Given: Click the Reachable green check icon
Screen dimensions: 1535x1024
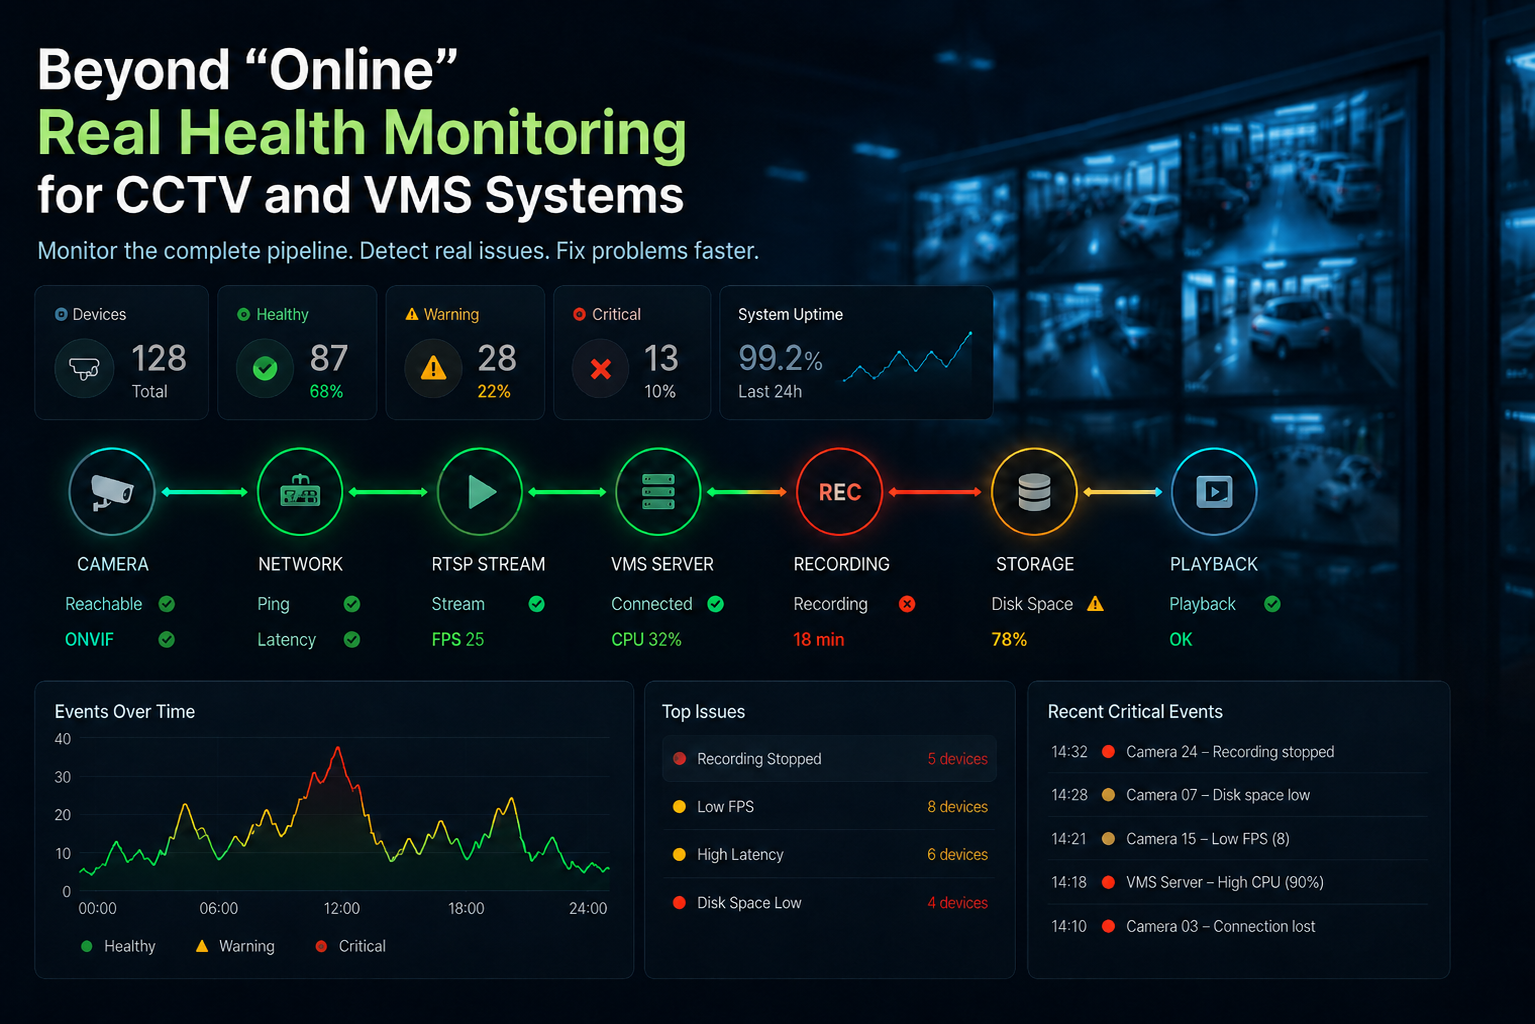Looking at the screenshot, I should point(167,604).
